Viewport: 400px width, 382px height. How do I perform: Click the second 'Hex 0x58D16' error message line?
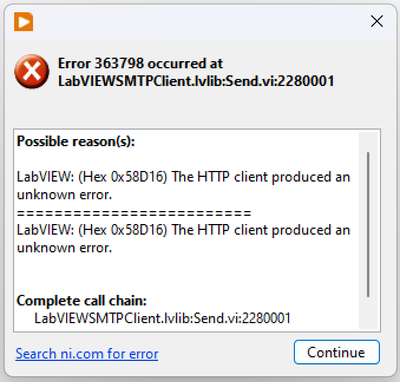pyautogui.click(x=184, y=230)
